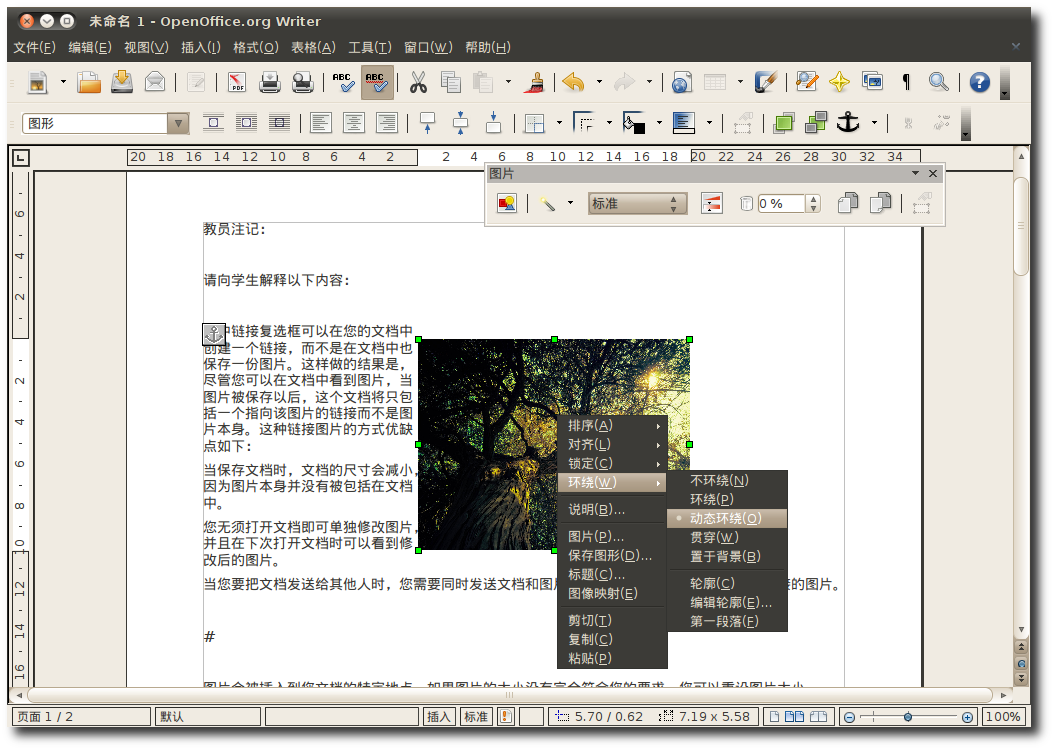Viewport: 1054px width, 750px height.
Task: Change anchor with the anchor icon
Action: coord(848,123)
